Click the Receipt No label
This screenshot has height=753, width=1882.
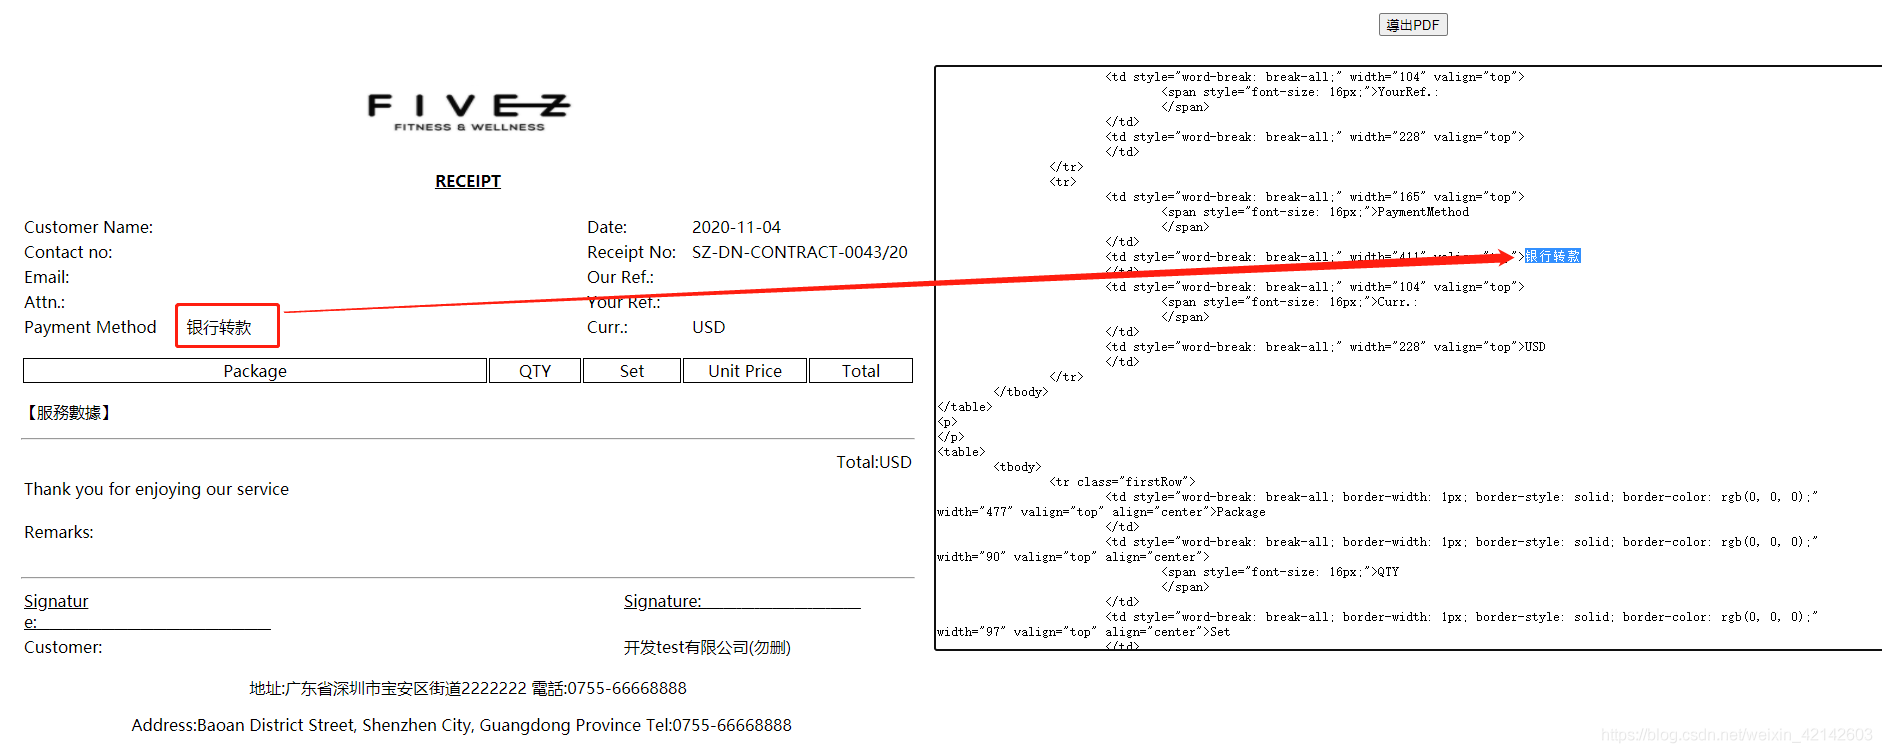point(631,252)
